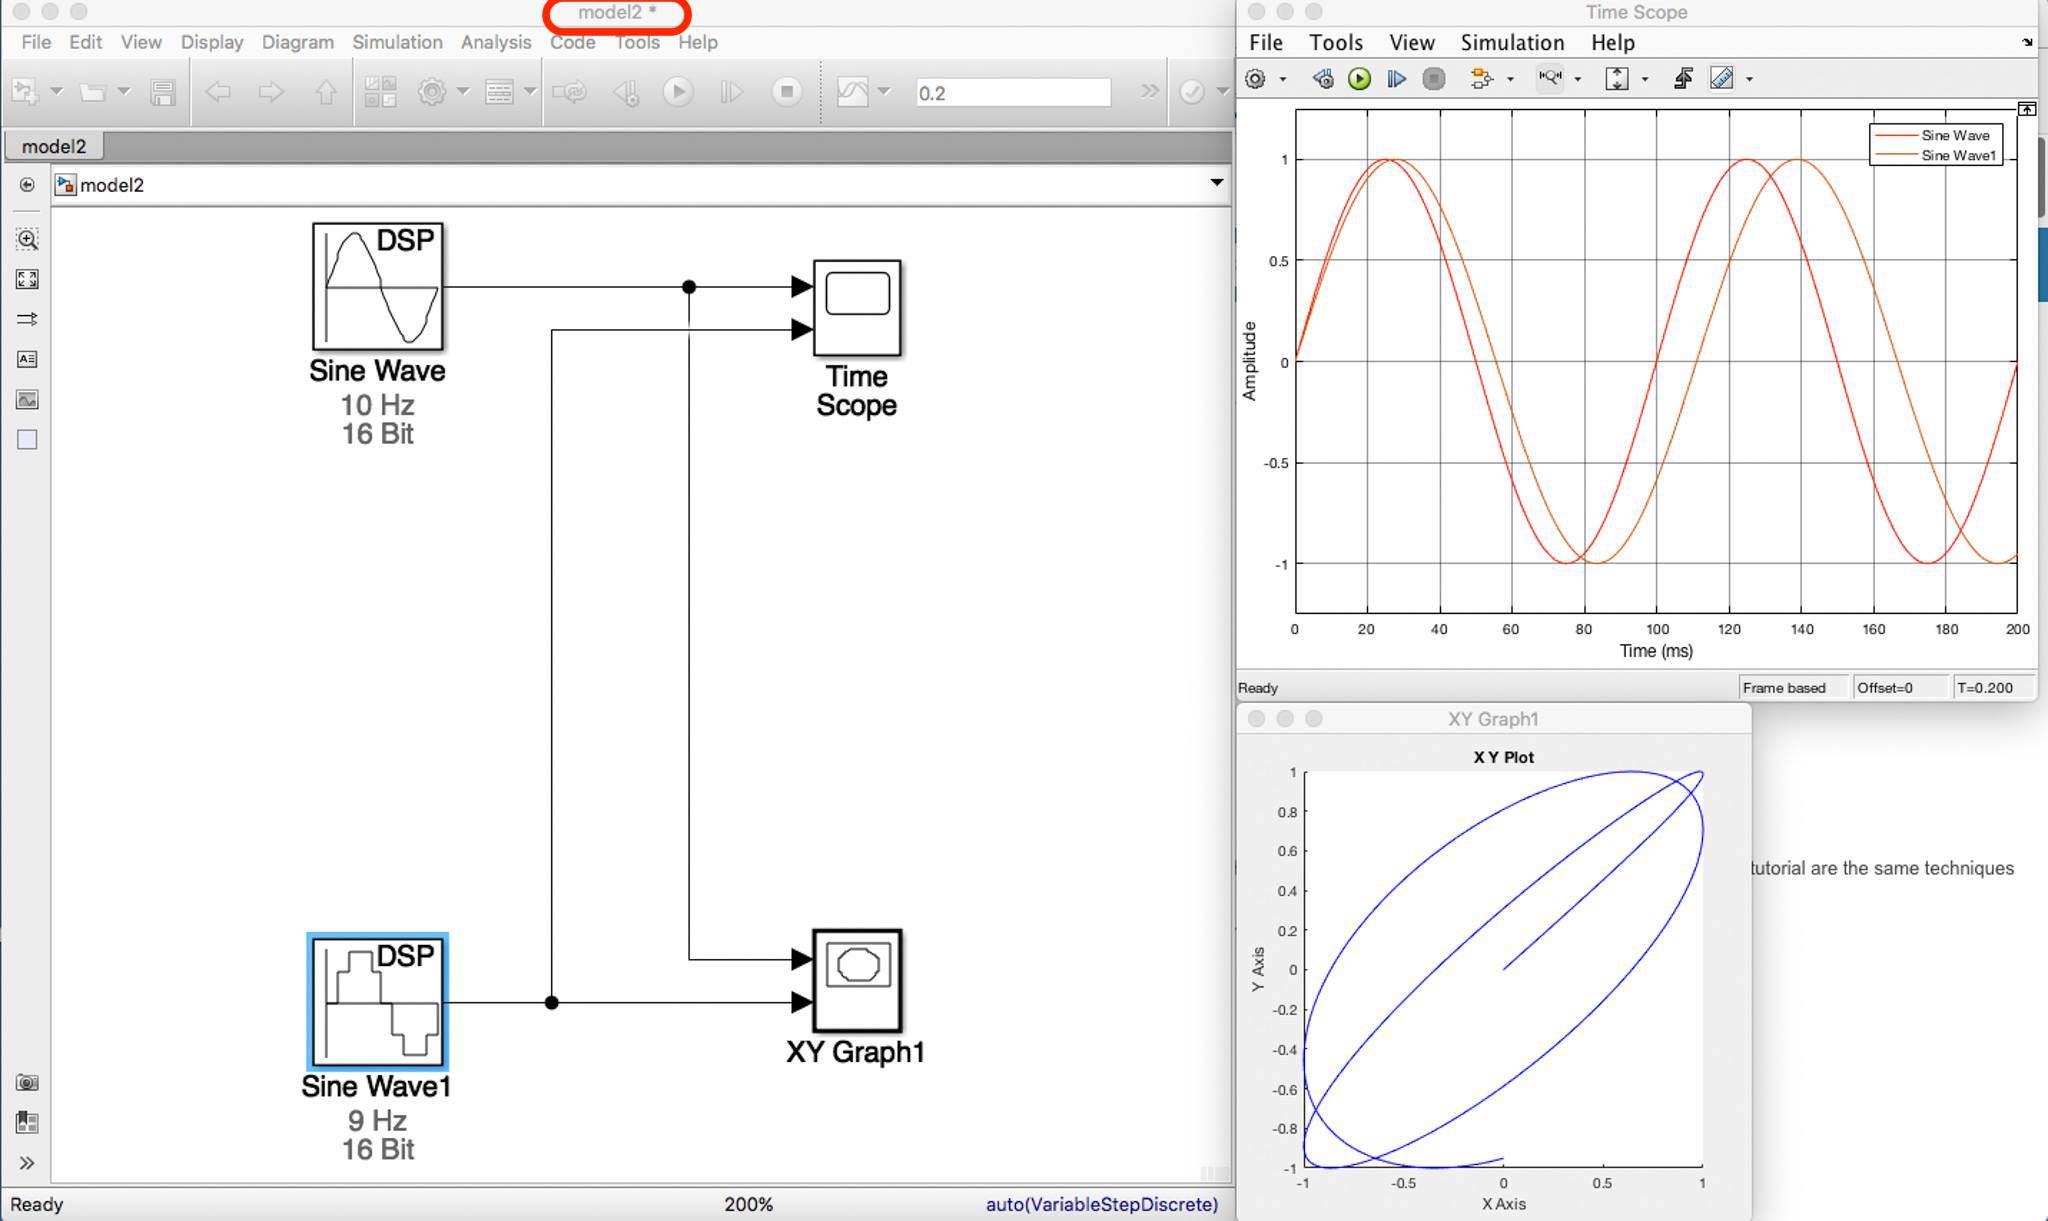Click Fit to View icon in sidebar
This screenshot has width=2048, height=1221.
[x=27, y=279]
